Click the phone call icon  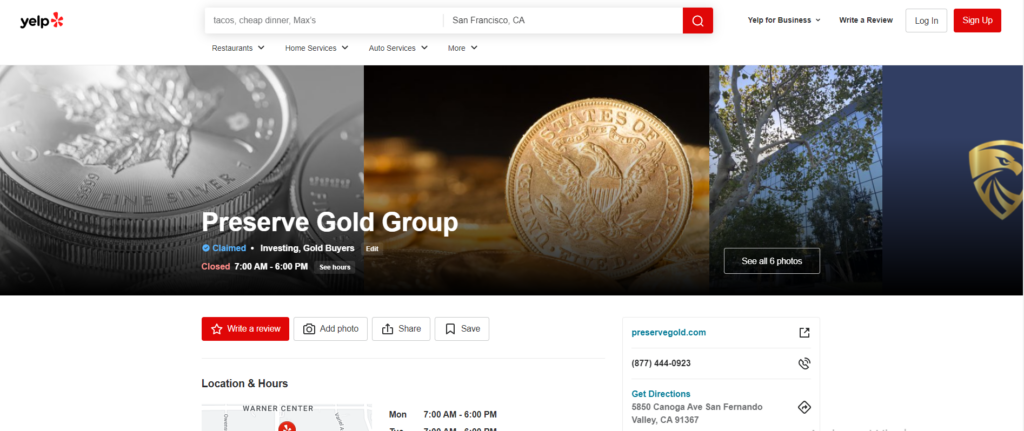click(x=804, y=363)
